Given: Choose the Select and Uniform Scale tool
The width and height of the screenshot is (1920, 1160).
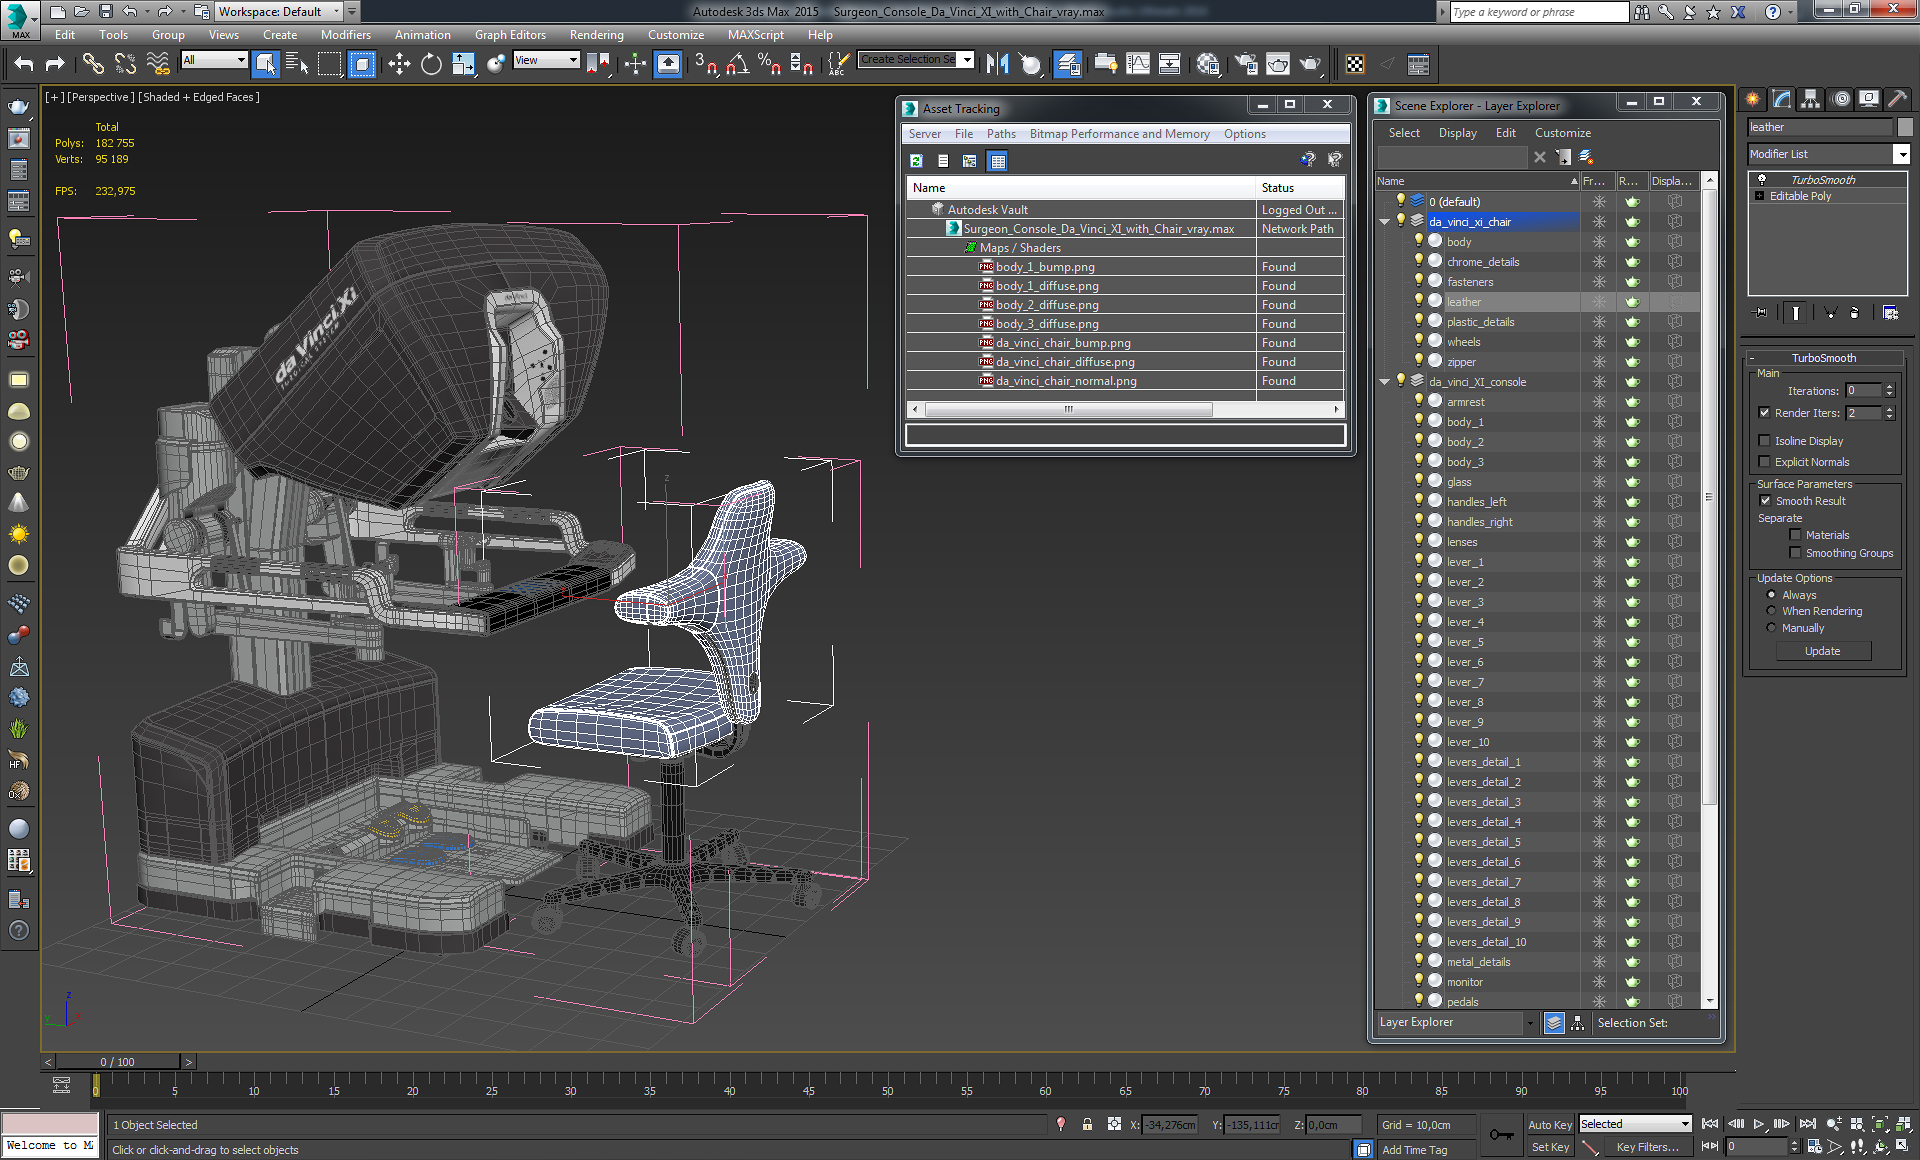Looking at the screenshot, I should (x=463, y=64).
